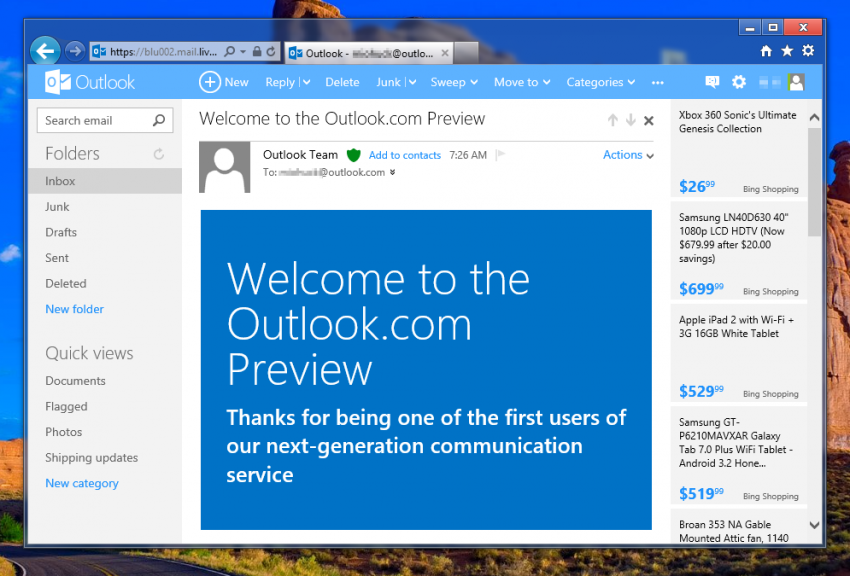Click the New folder link
This screenshot has height=576, width=850.
74,309
